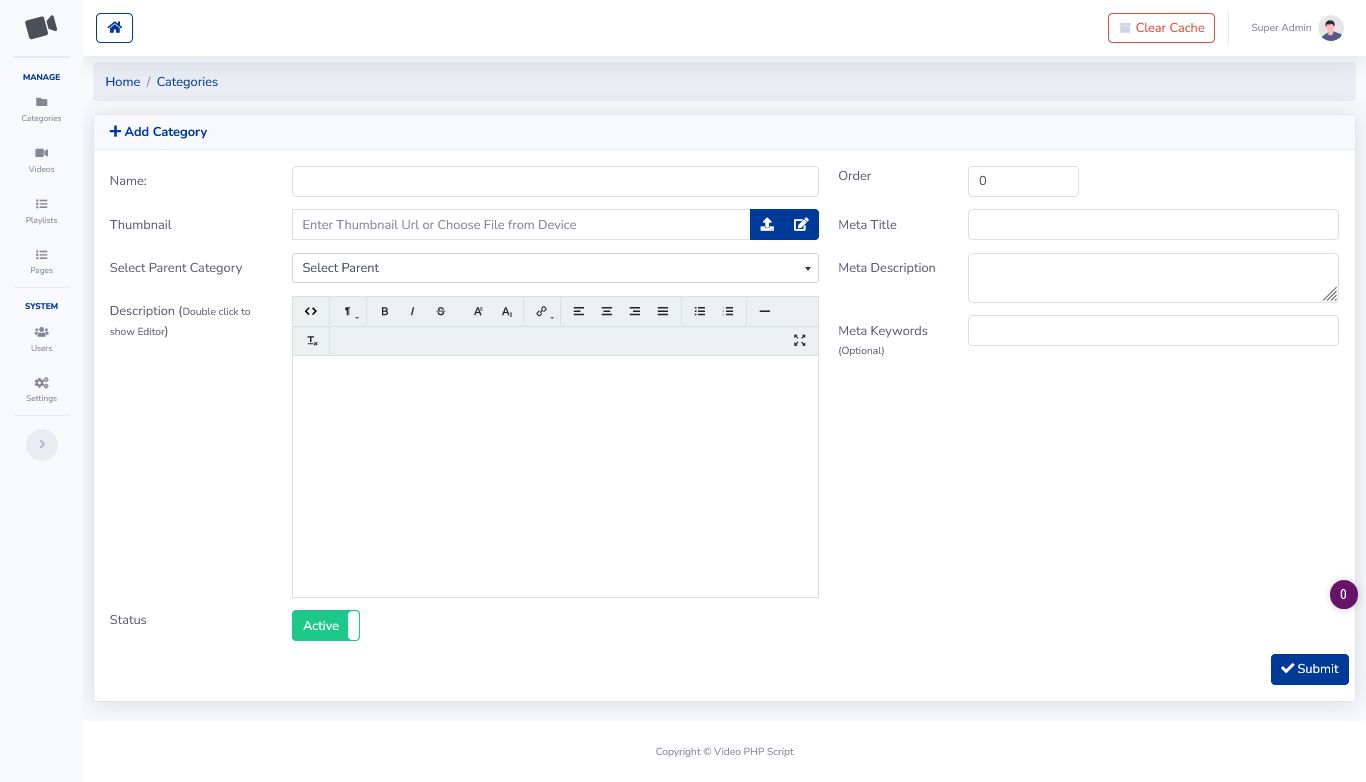Click the home icon button

[x=114, y=28]
